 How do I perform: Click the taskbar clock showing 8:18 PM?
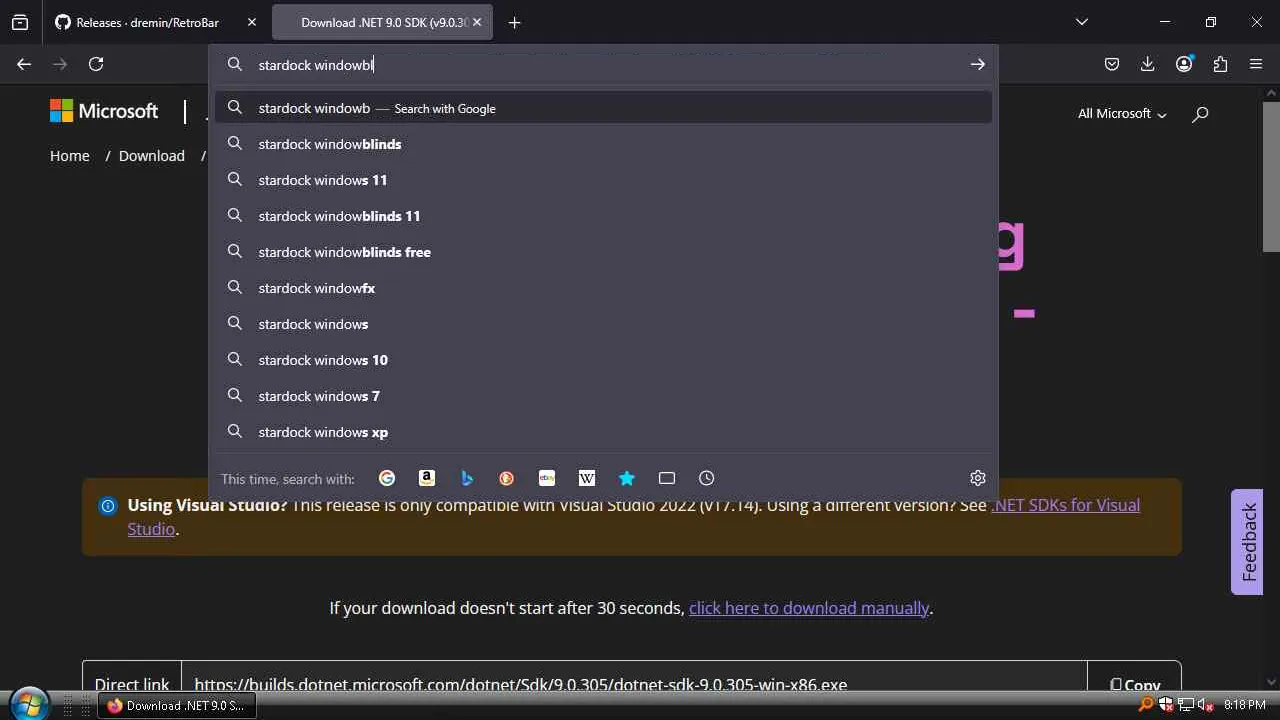pos(1245,705)
